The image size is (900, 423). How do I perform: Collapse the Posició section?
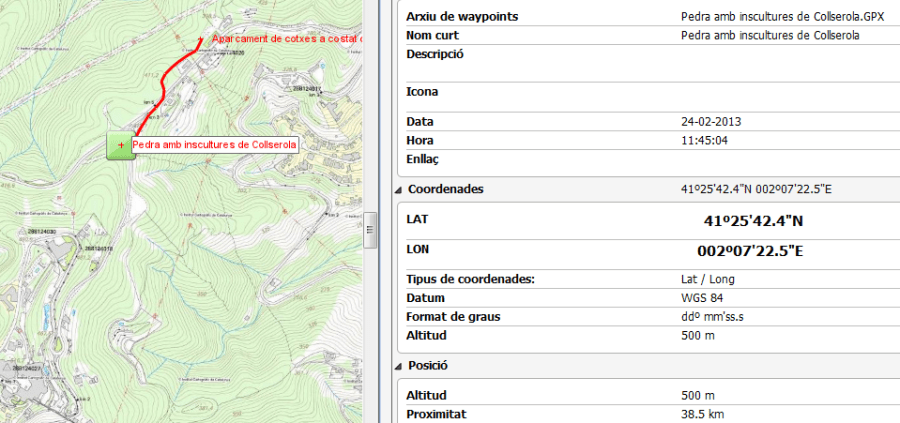pos(399,366)
